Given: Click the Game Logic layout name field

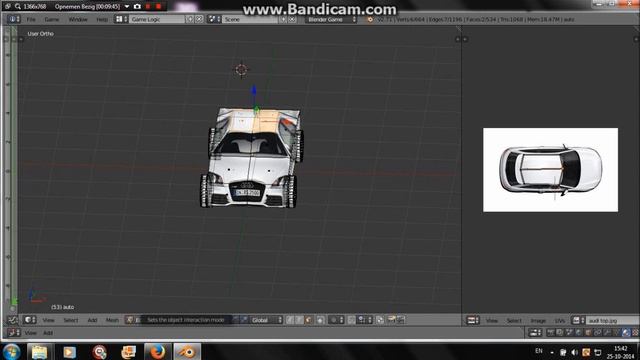Looking at the screenshot, I should click(x=157, y=19).
